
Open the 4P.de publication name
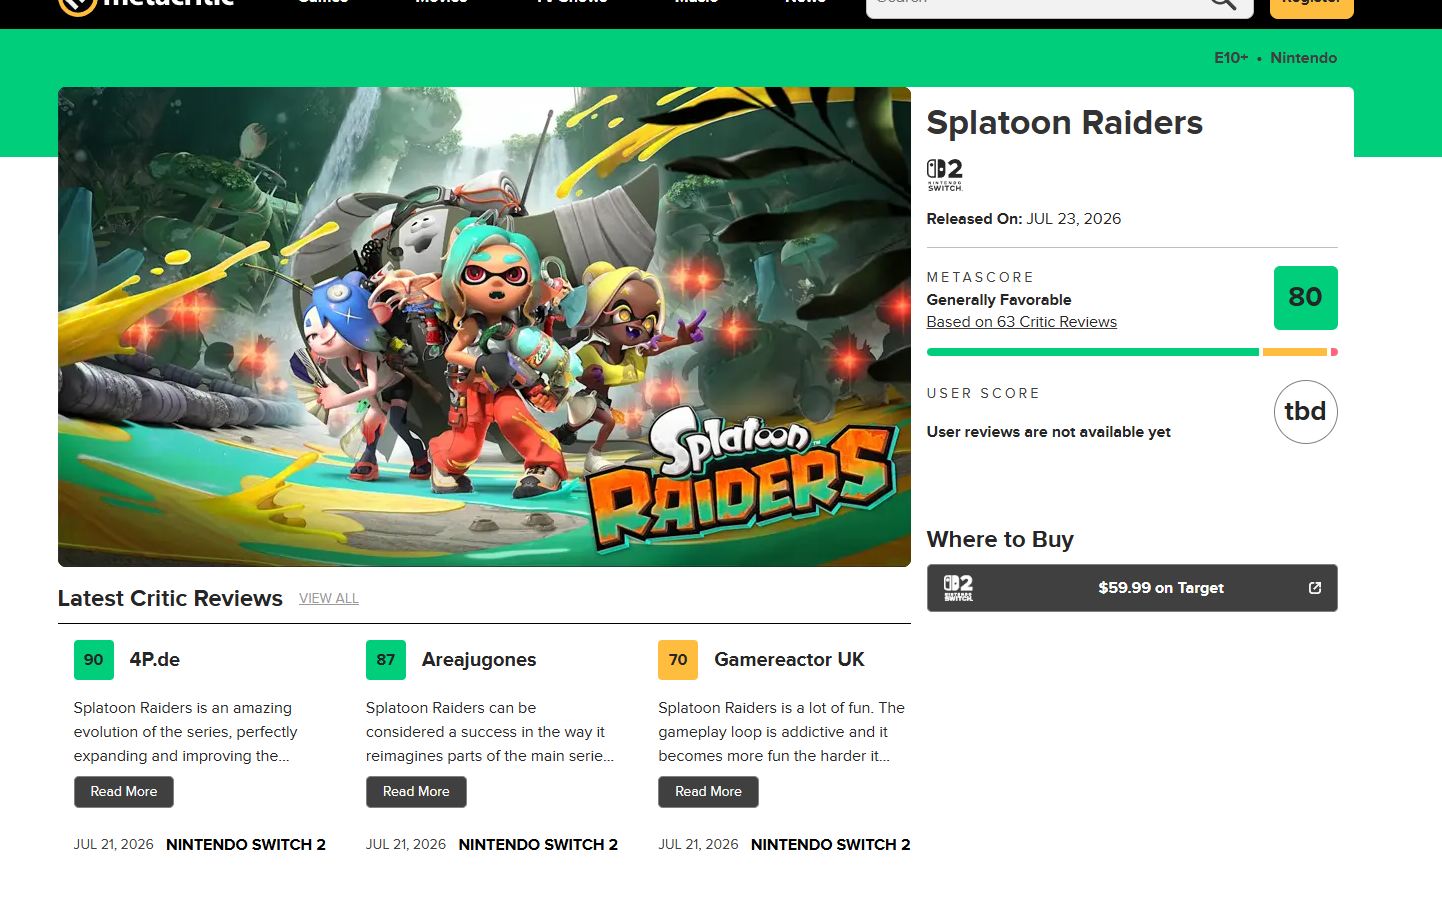tap(155, 660)
